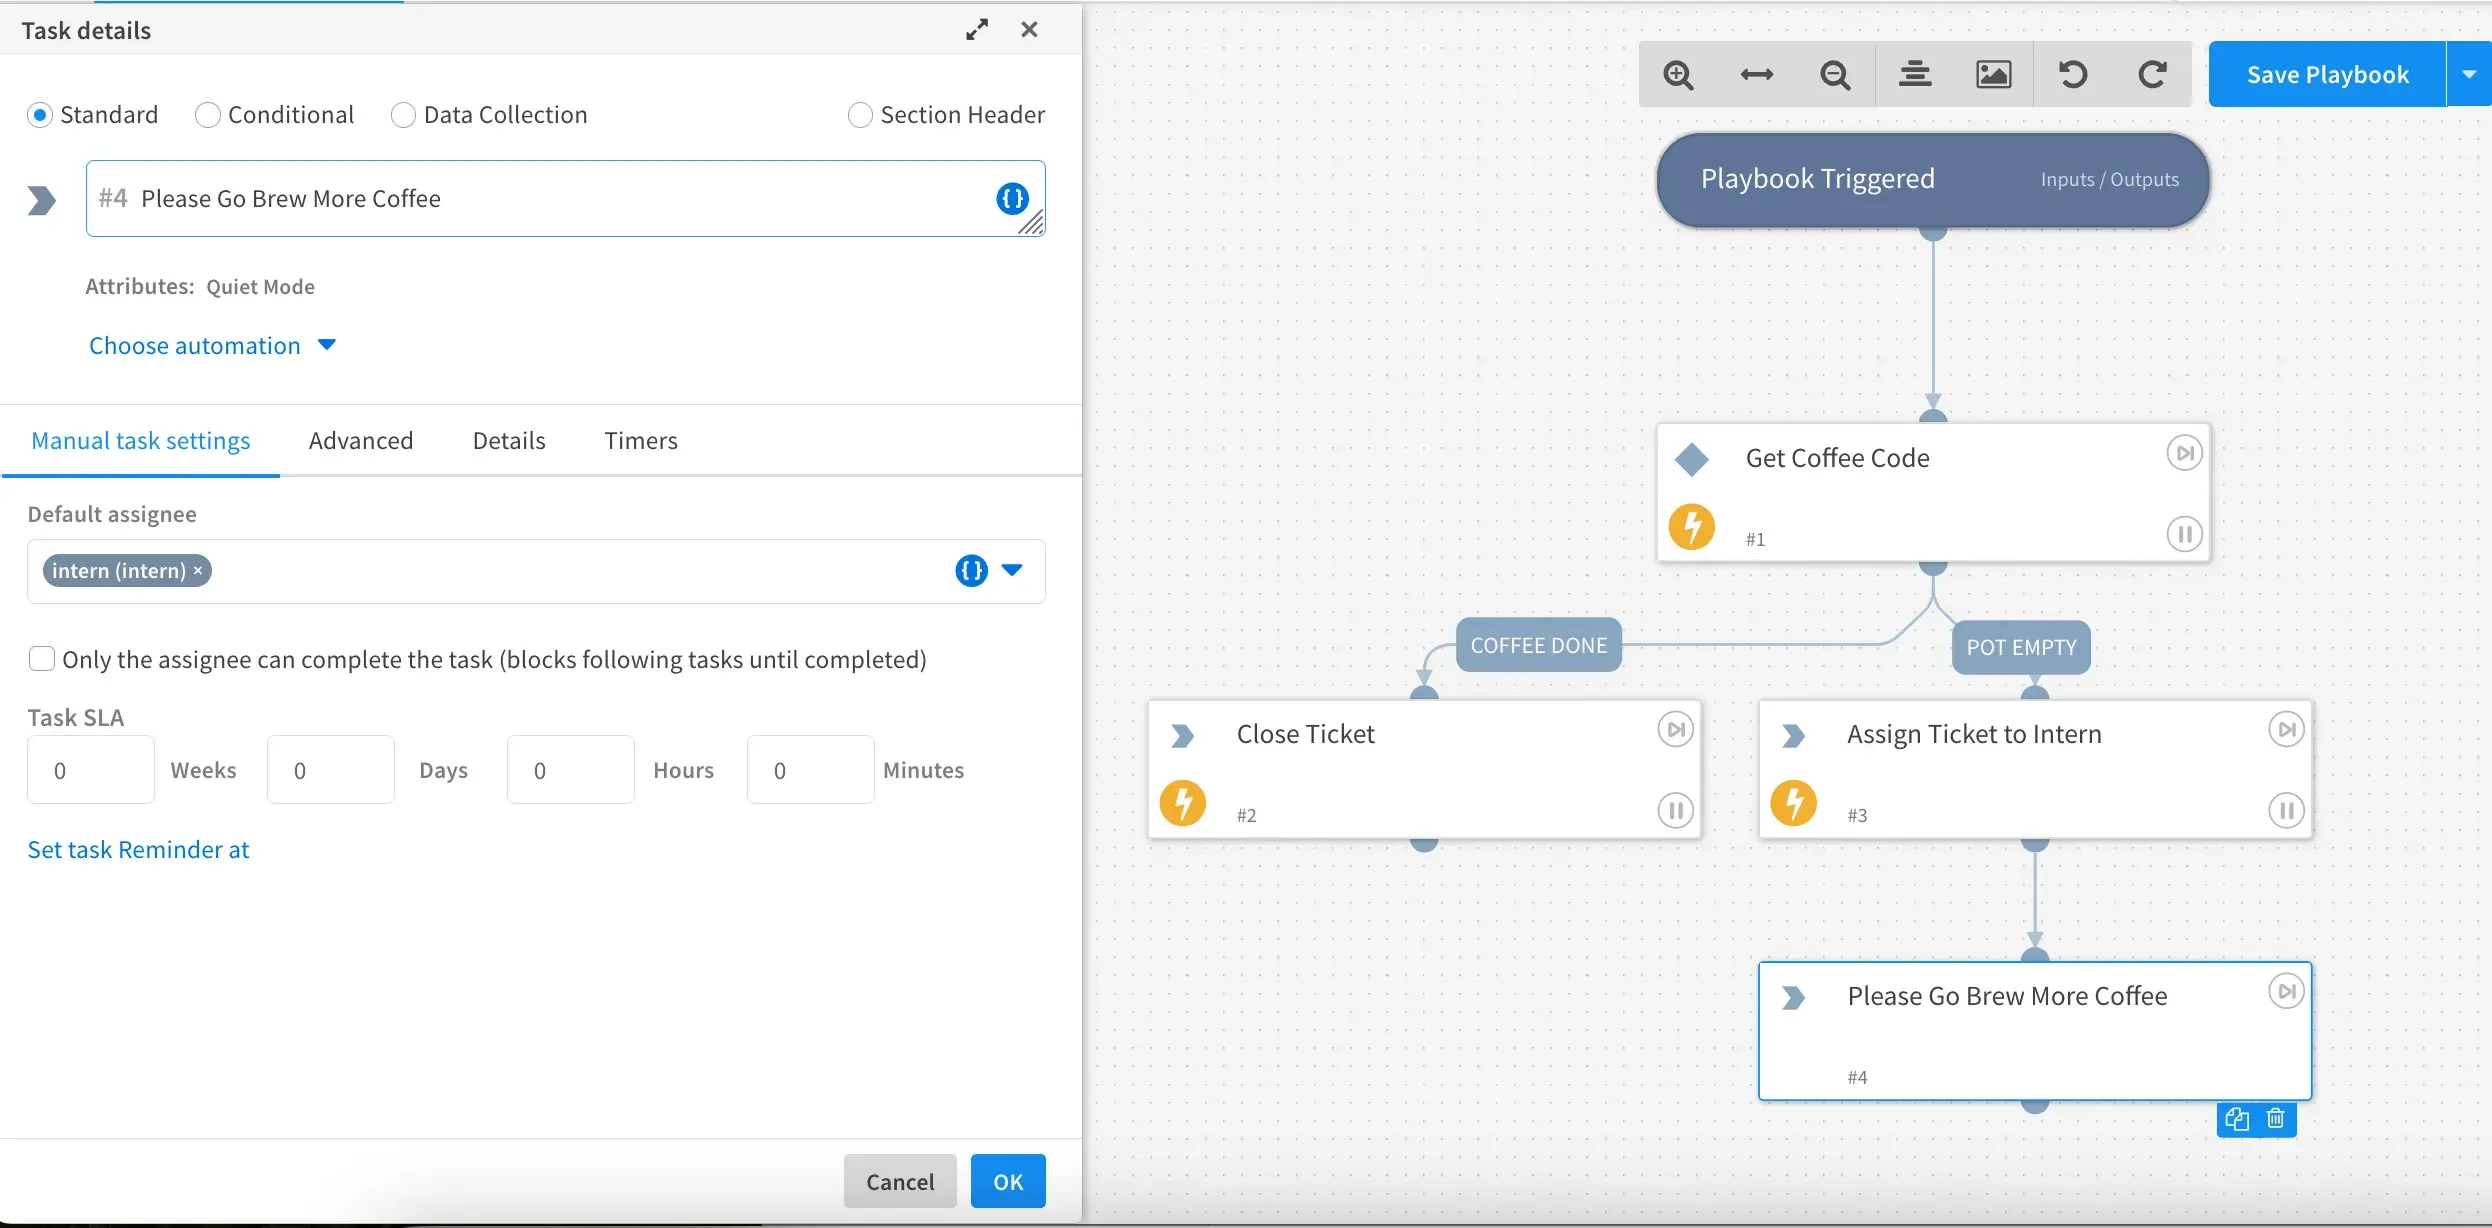This screenshot has width=2492, height=1228.
Task: Switch to the Timers tab
Action: tap(640, 440)
